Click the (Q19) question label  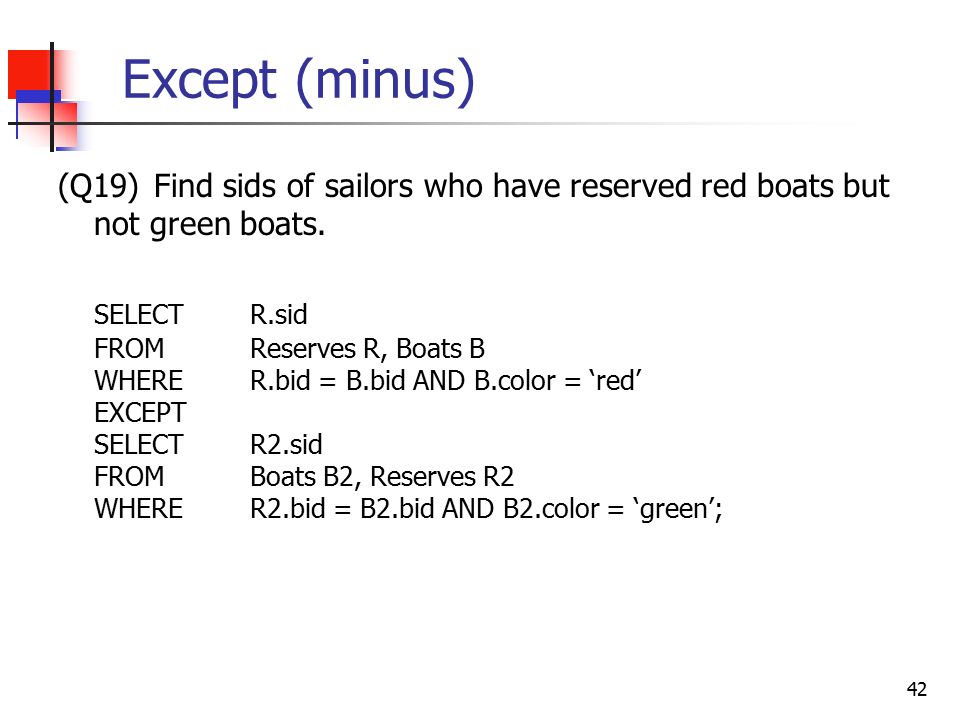pos(98,186)
